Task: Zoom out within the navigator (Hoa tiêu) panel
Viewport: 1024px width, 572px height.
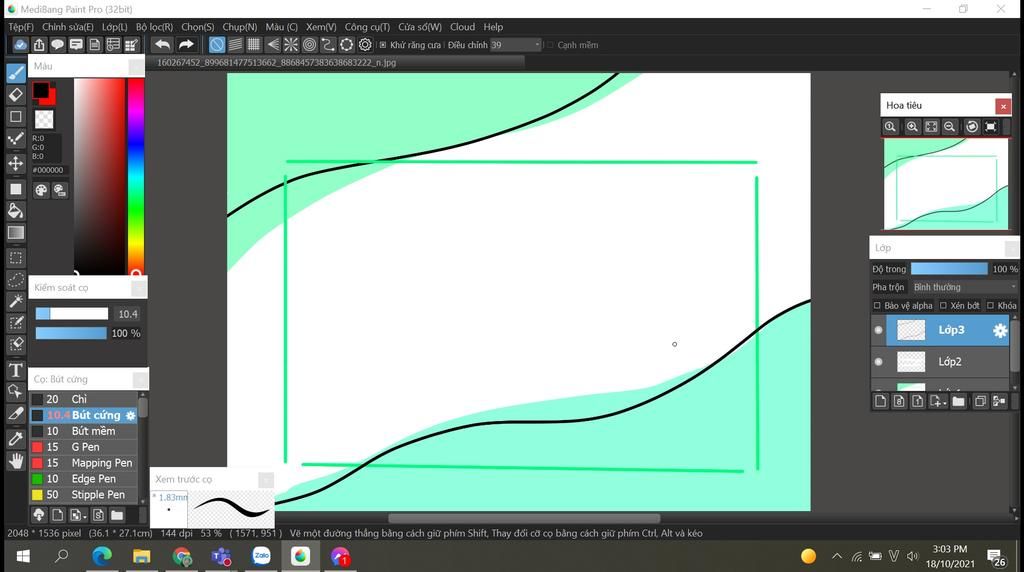Action: (950, 127)
